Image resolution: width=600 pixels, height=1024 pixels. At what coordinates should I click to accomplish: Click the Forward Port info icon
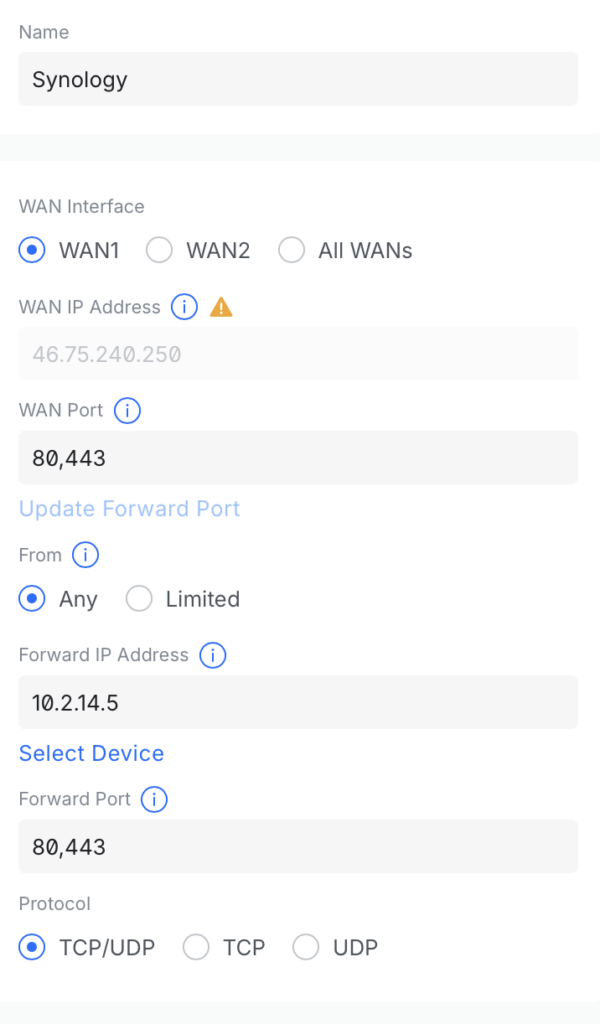click(154, 799)
